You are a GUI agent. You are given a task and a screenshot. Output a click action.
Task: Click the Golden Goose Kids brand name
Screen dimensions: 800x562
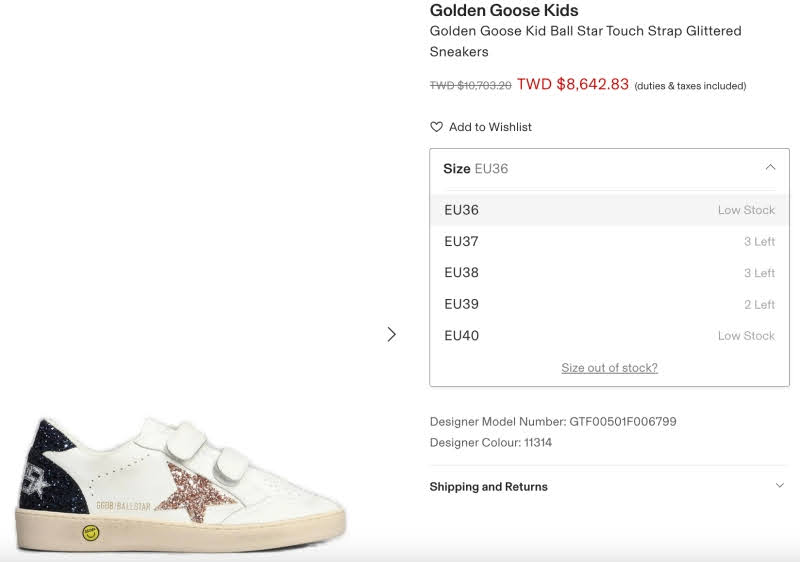point(504,11)
